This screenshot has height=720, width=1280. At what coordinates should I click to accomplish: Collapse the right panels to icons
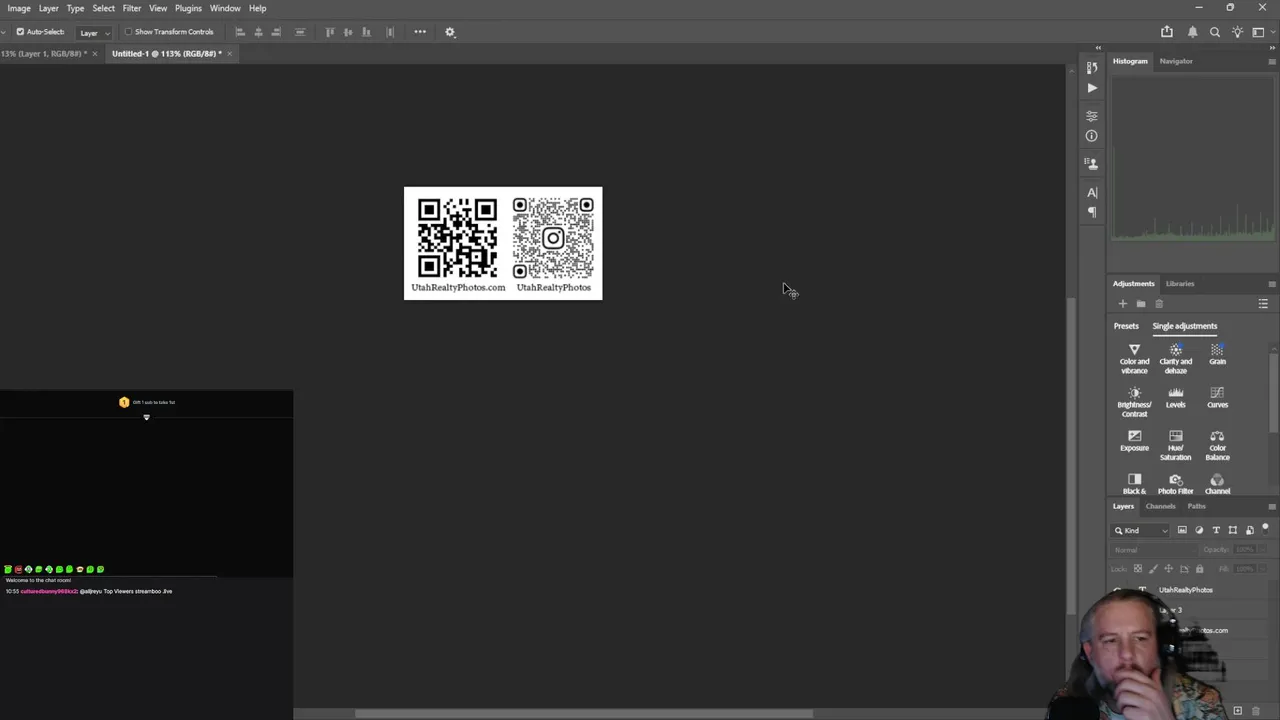point(1272,48)
